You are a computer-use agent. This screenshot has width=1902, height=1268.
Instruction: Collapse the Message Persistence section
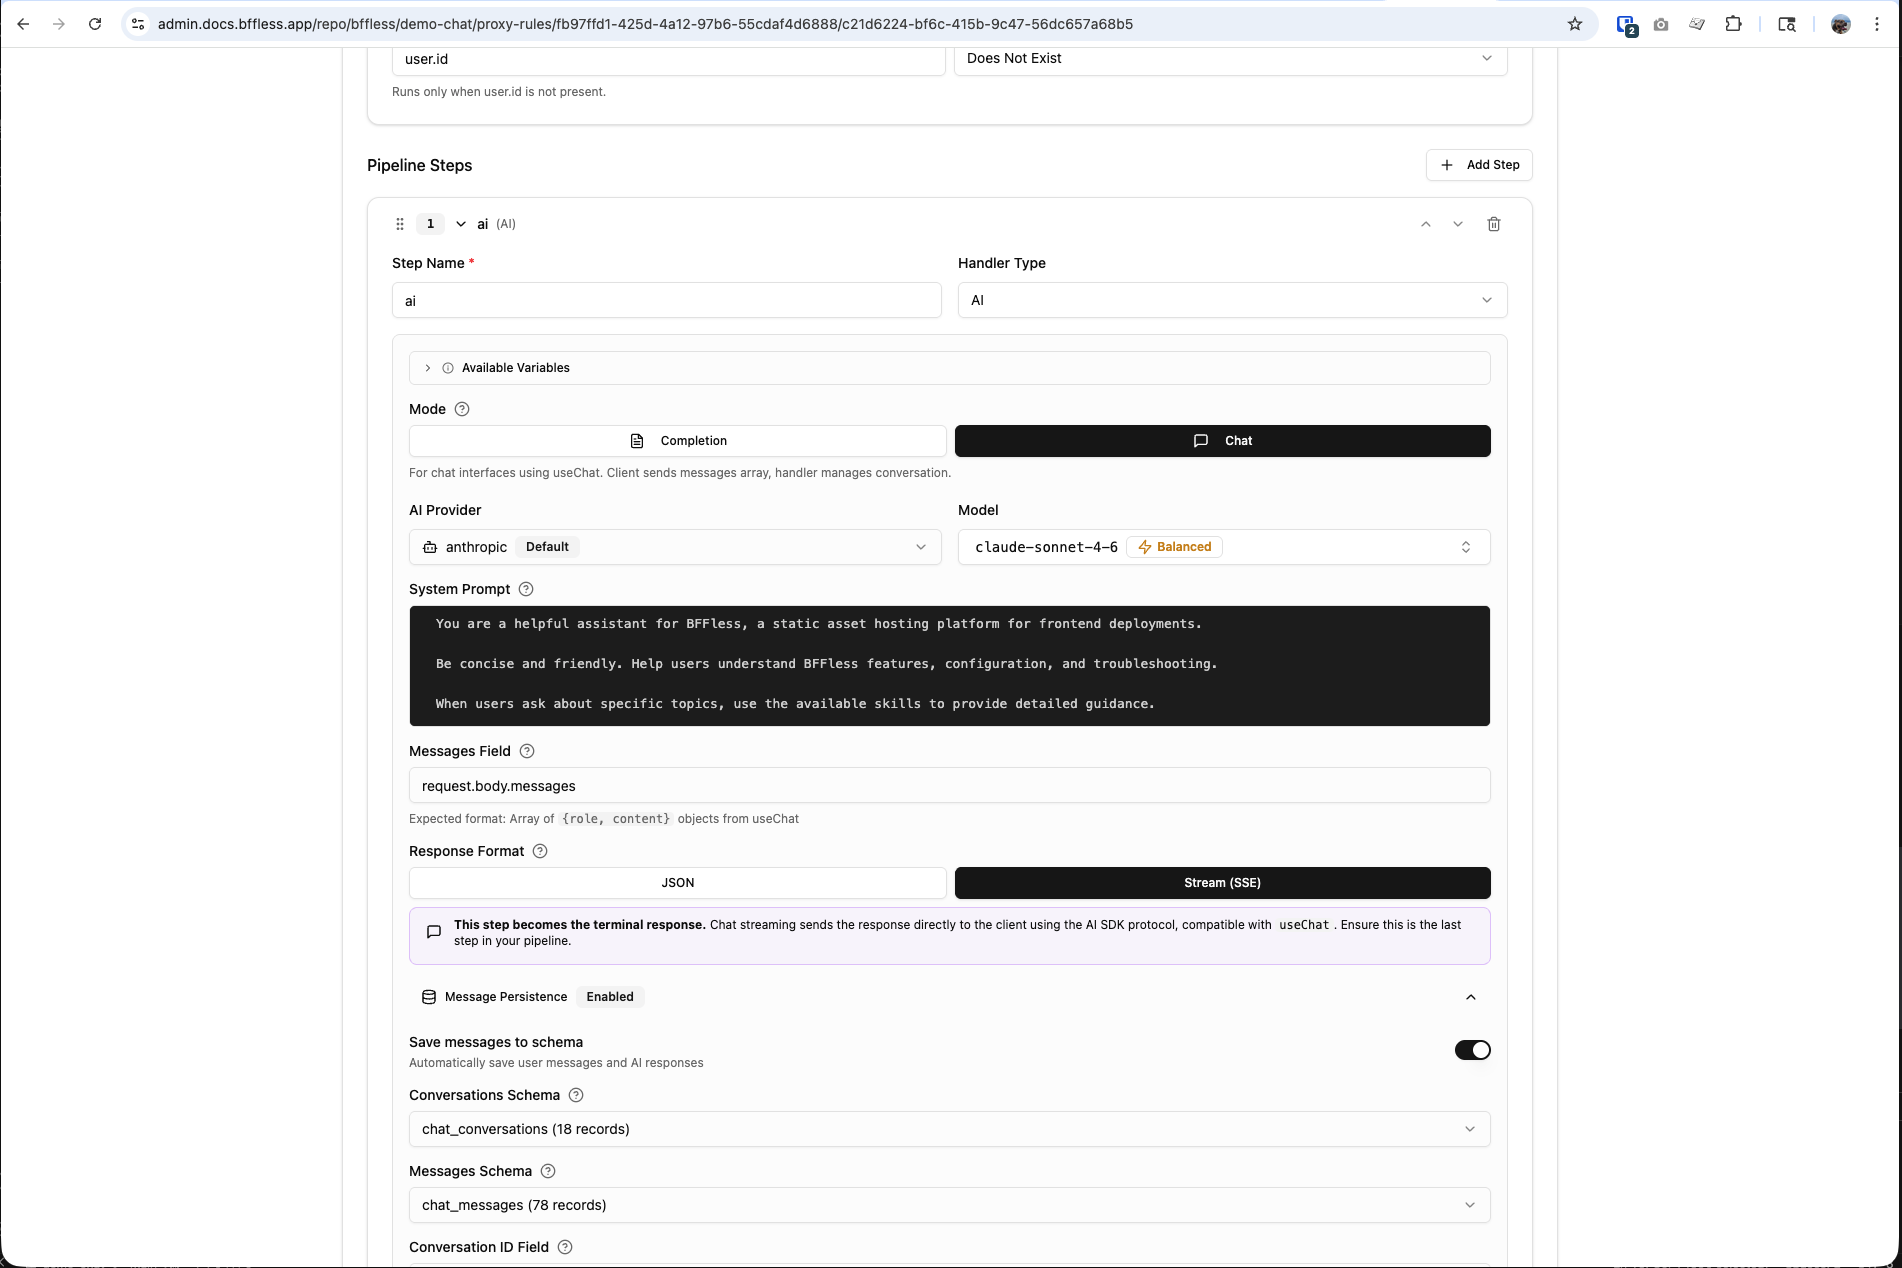[x=1470, y=997]
